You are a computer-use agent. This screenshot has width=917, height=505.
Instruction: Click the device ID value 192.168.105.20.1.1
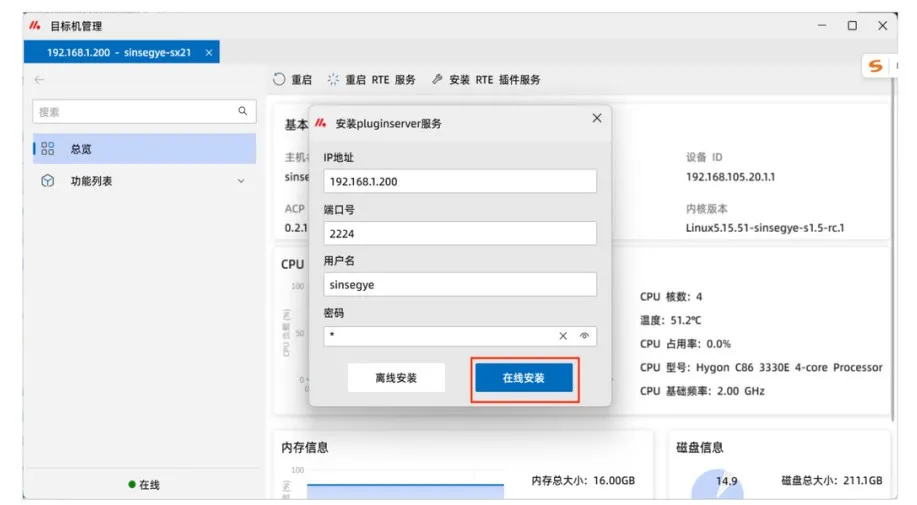[x=730, y=177]
